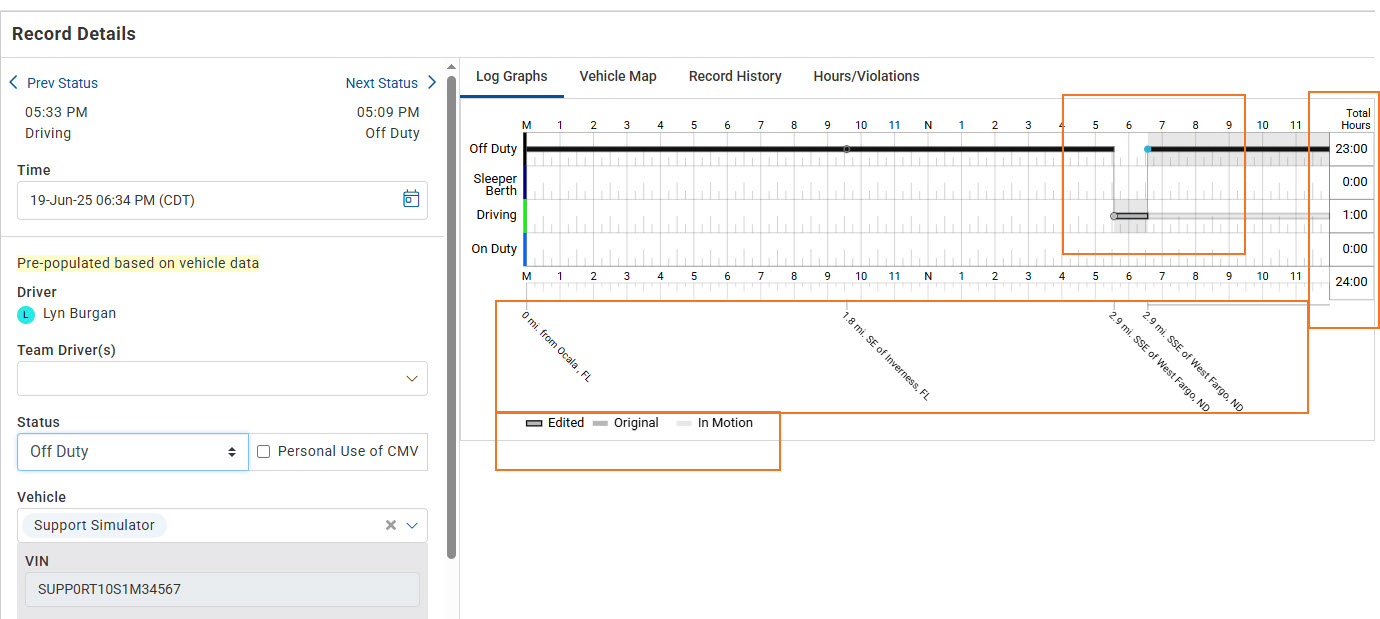The image size is (1380, 619).
Task: Select the gray marker at Driving segment start
Action: pos(1114,216)
